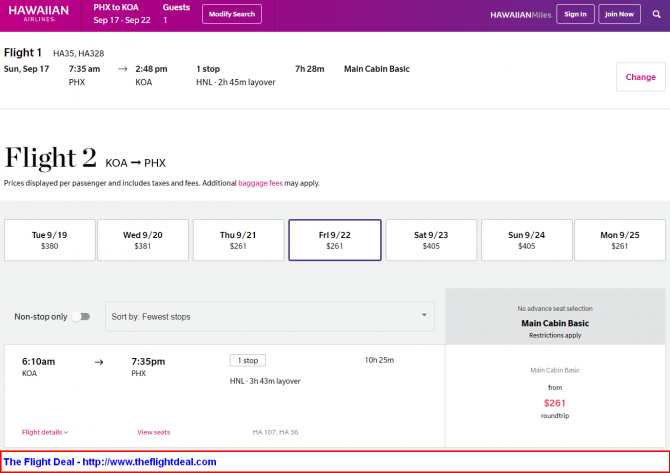Click the Join Now button
This screenshot has height=473, width=670.
click(619, 14)
